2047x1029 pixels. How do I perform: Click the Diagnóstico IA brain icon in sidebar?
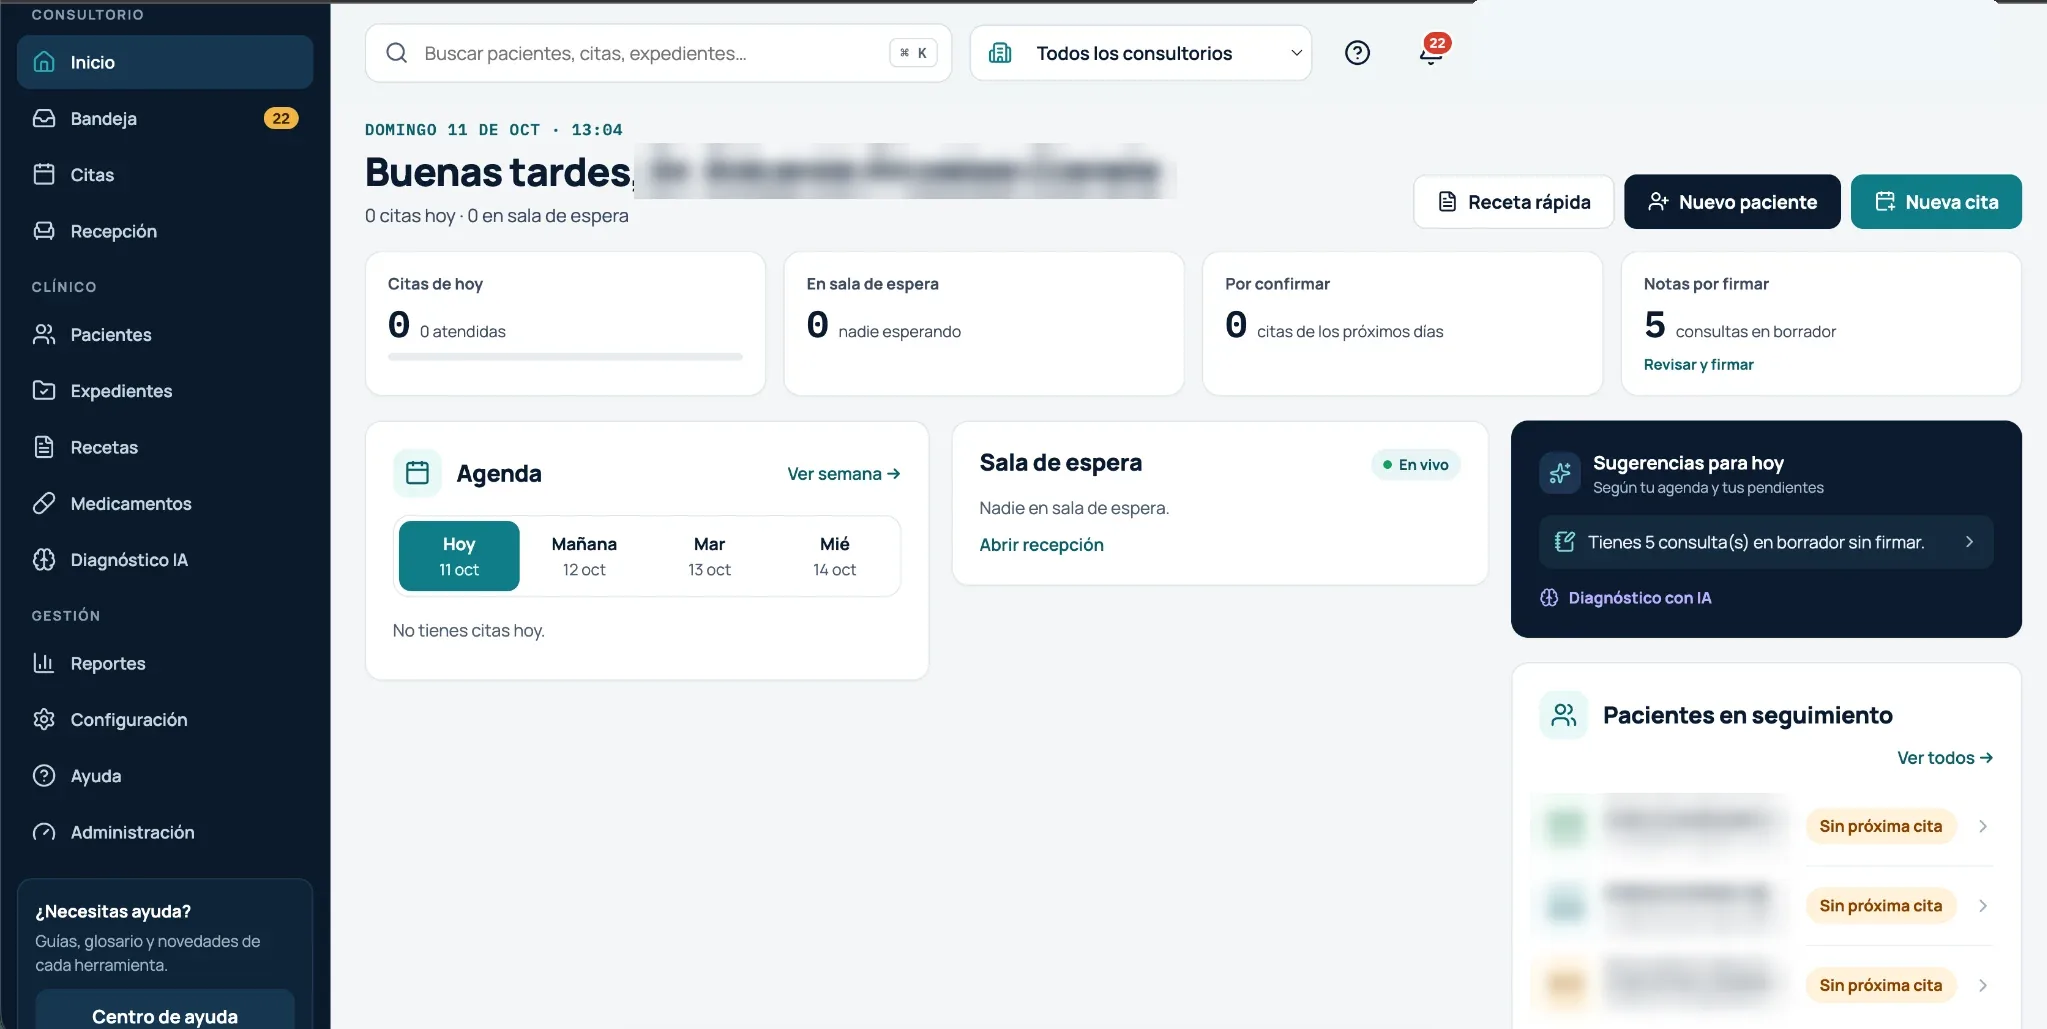coord(44,560)
